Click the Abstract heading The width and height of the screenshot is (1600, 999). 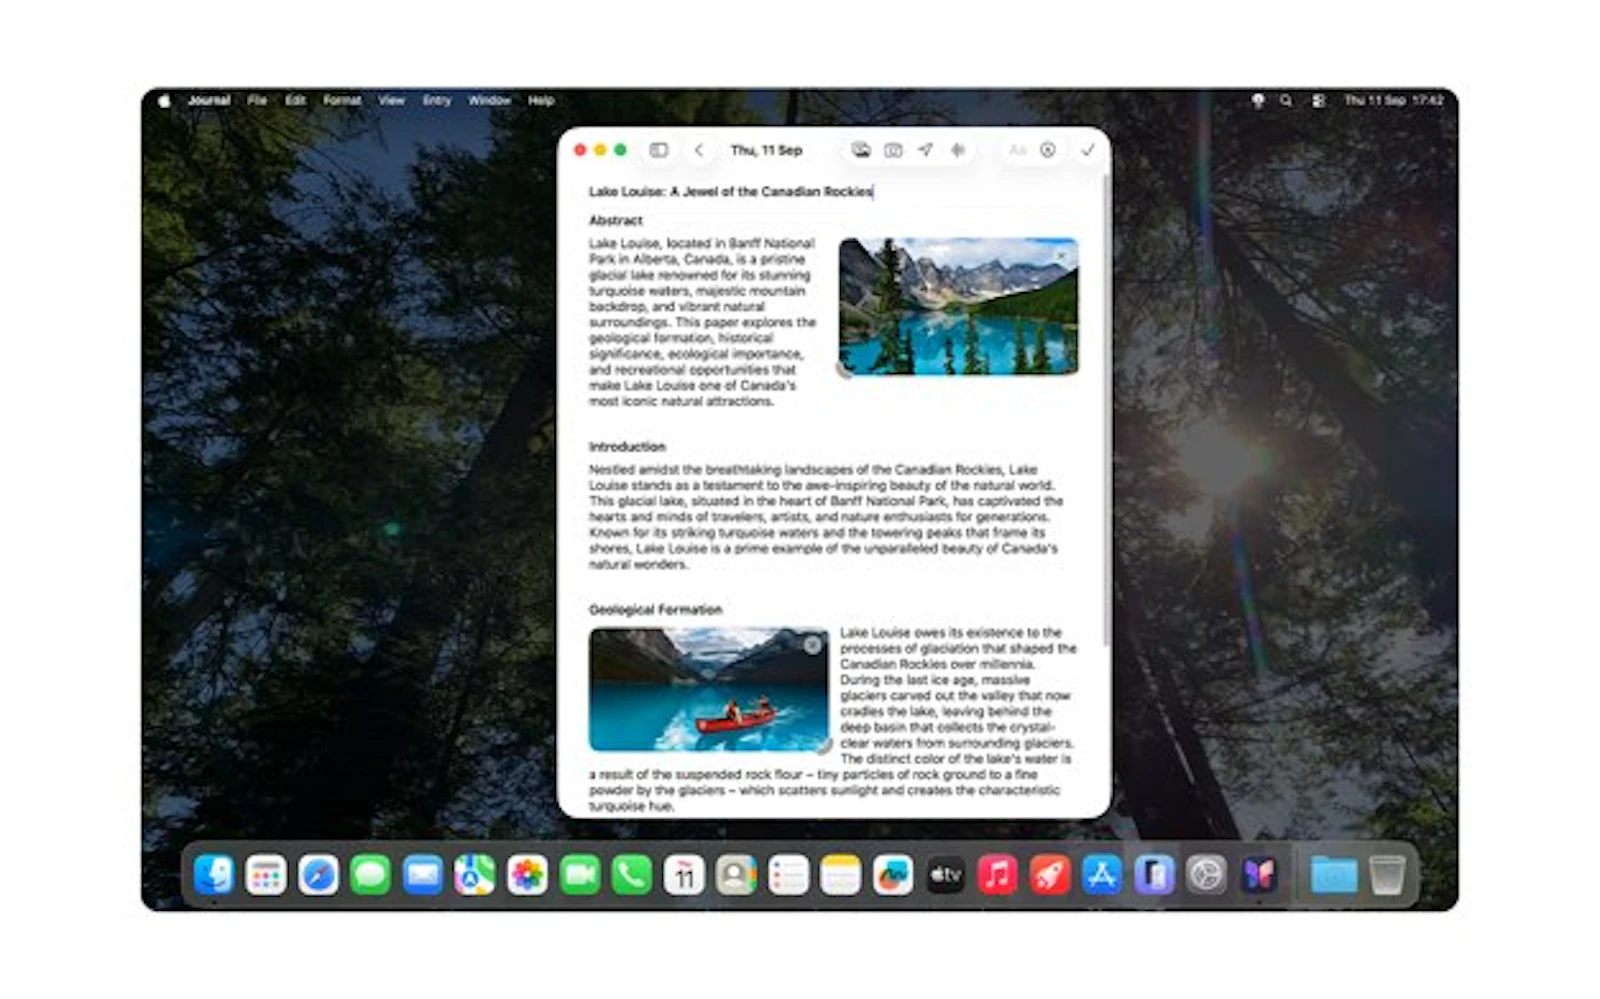pyautogui.click(x=616, y=220)
